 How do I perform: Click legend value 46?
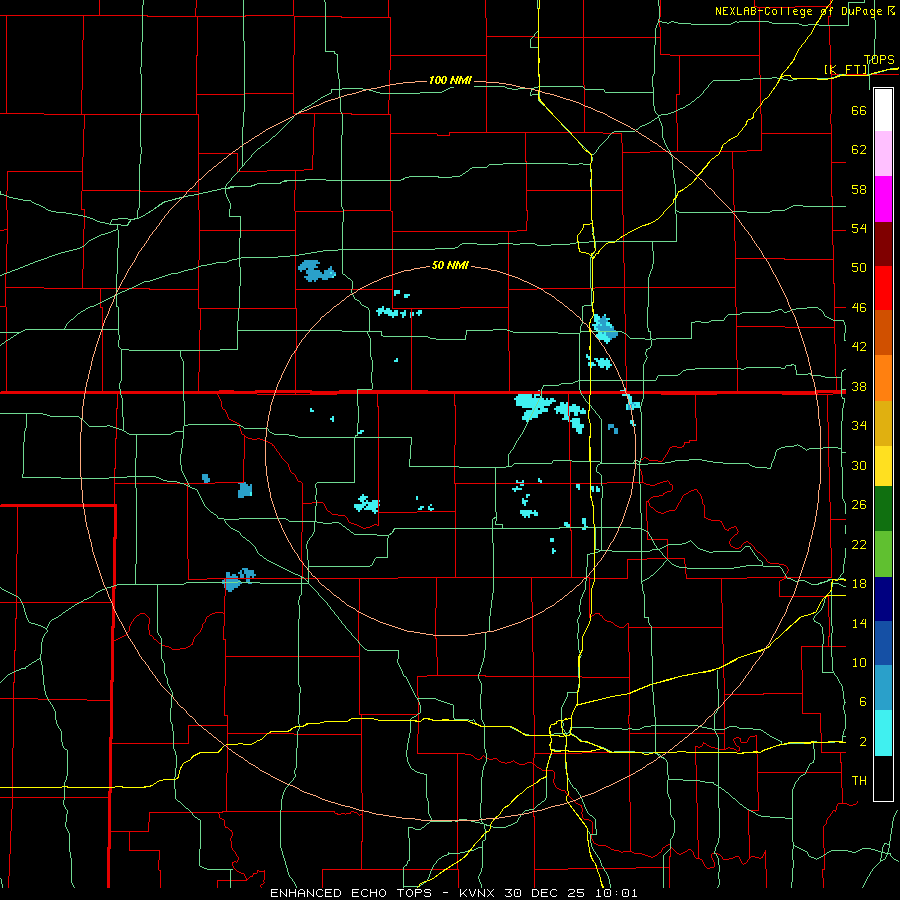(x=859, y=308)
